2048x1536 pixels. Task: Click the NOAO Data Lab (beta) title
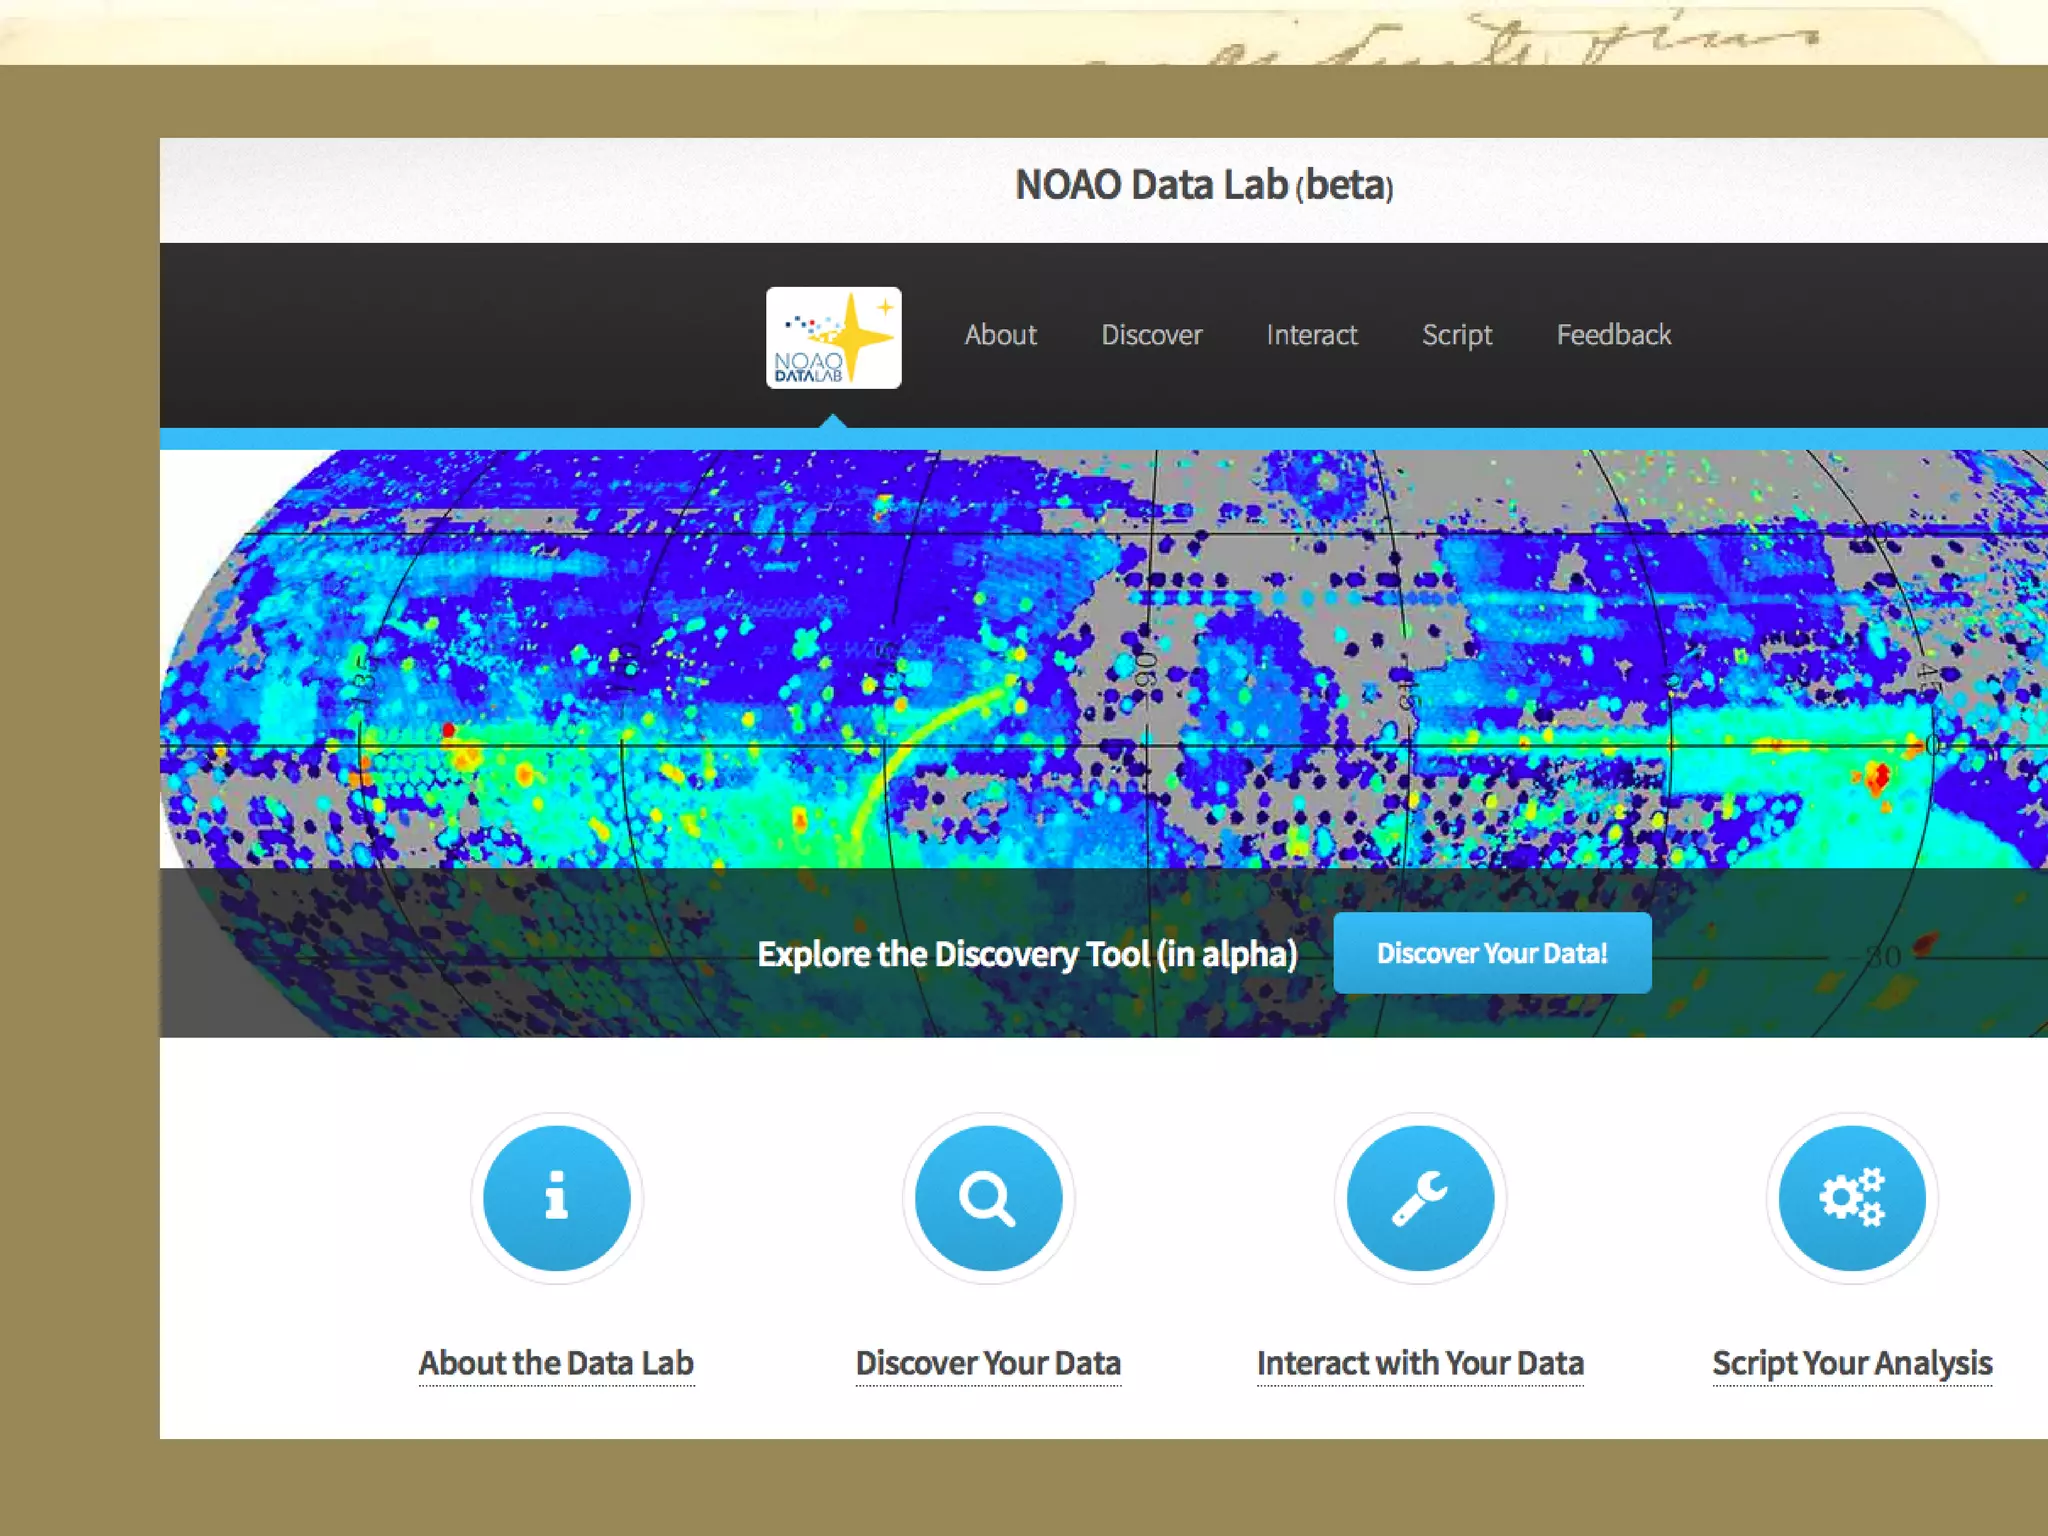(x=1203, y=186)
